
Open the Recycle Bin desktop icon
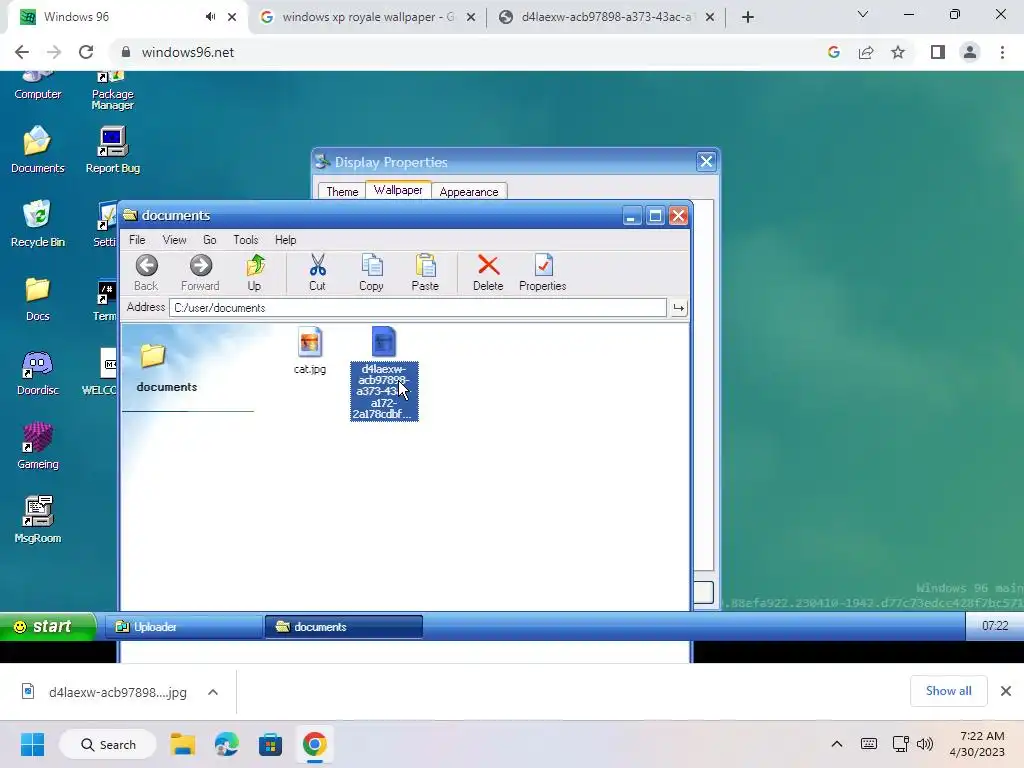(x=38, y=223)
